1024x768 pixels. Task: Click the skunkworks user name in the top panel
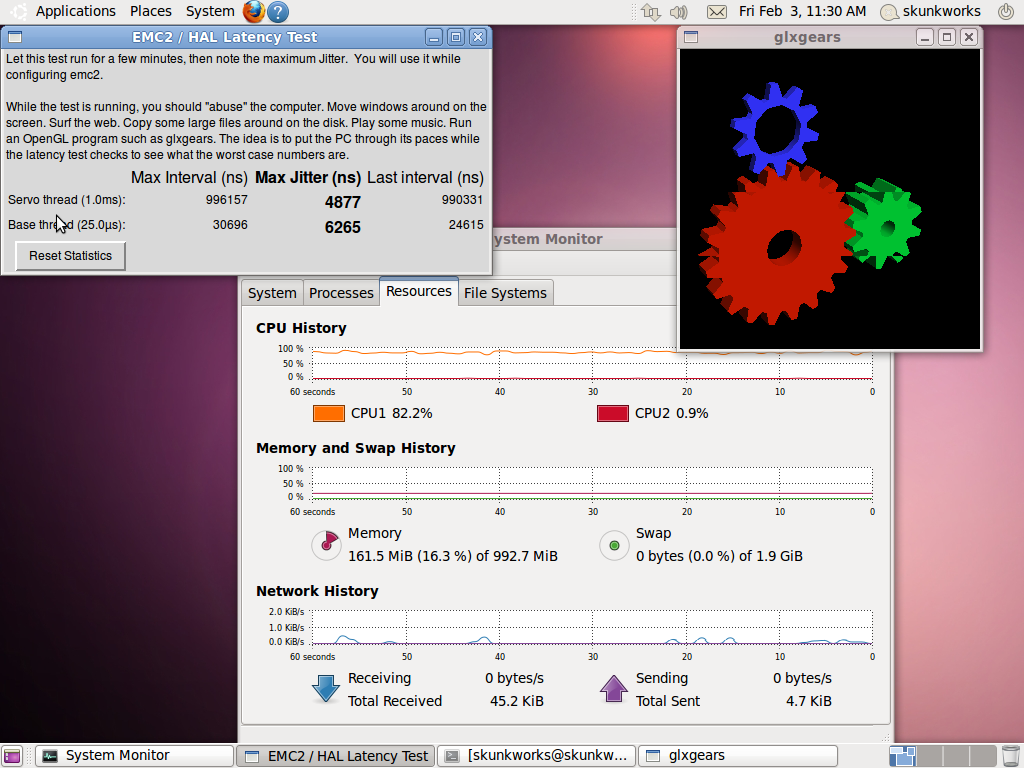942,11
